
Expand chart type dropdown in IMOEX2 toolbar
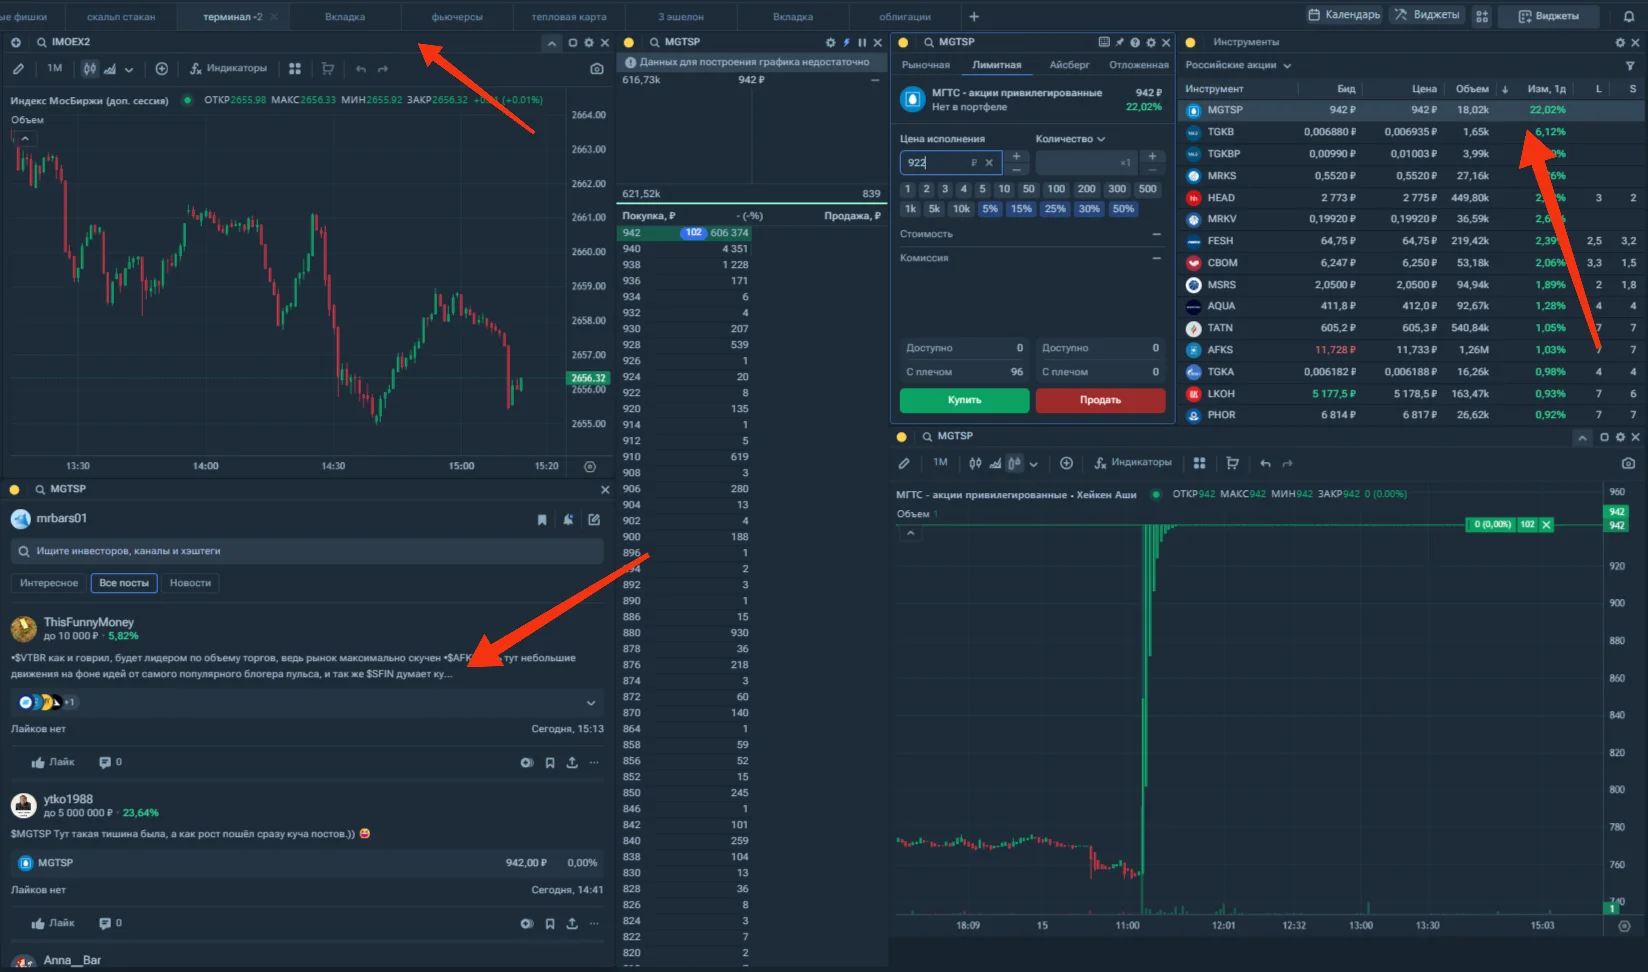129,70
